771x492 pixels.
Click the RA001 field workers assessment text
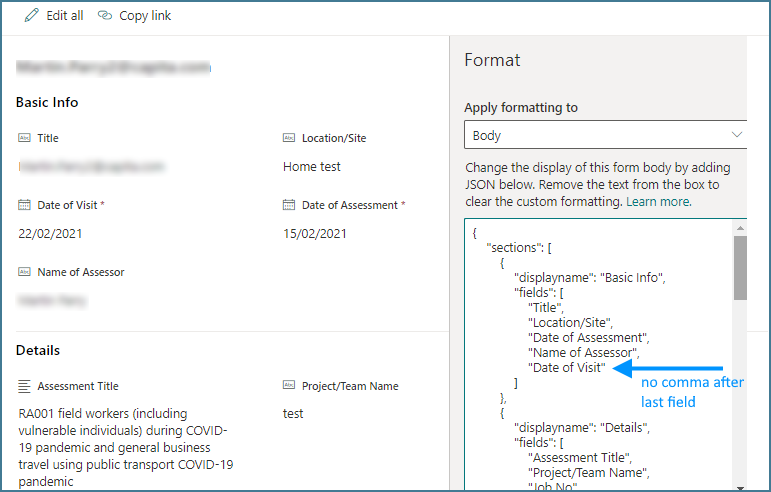(126, 447)
